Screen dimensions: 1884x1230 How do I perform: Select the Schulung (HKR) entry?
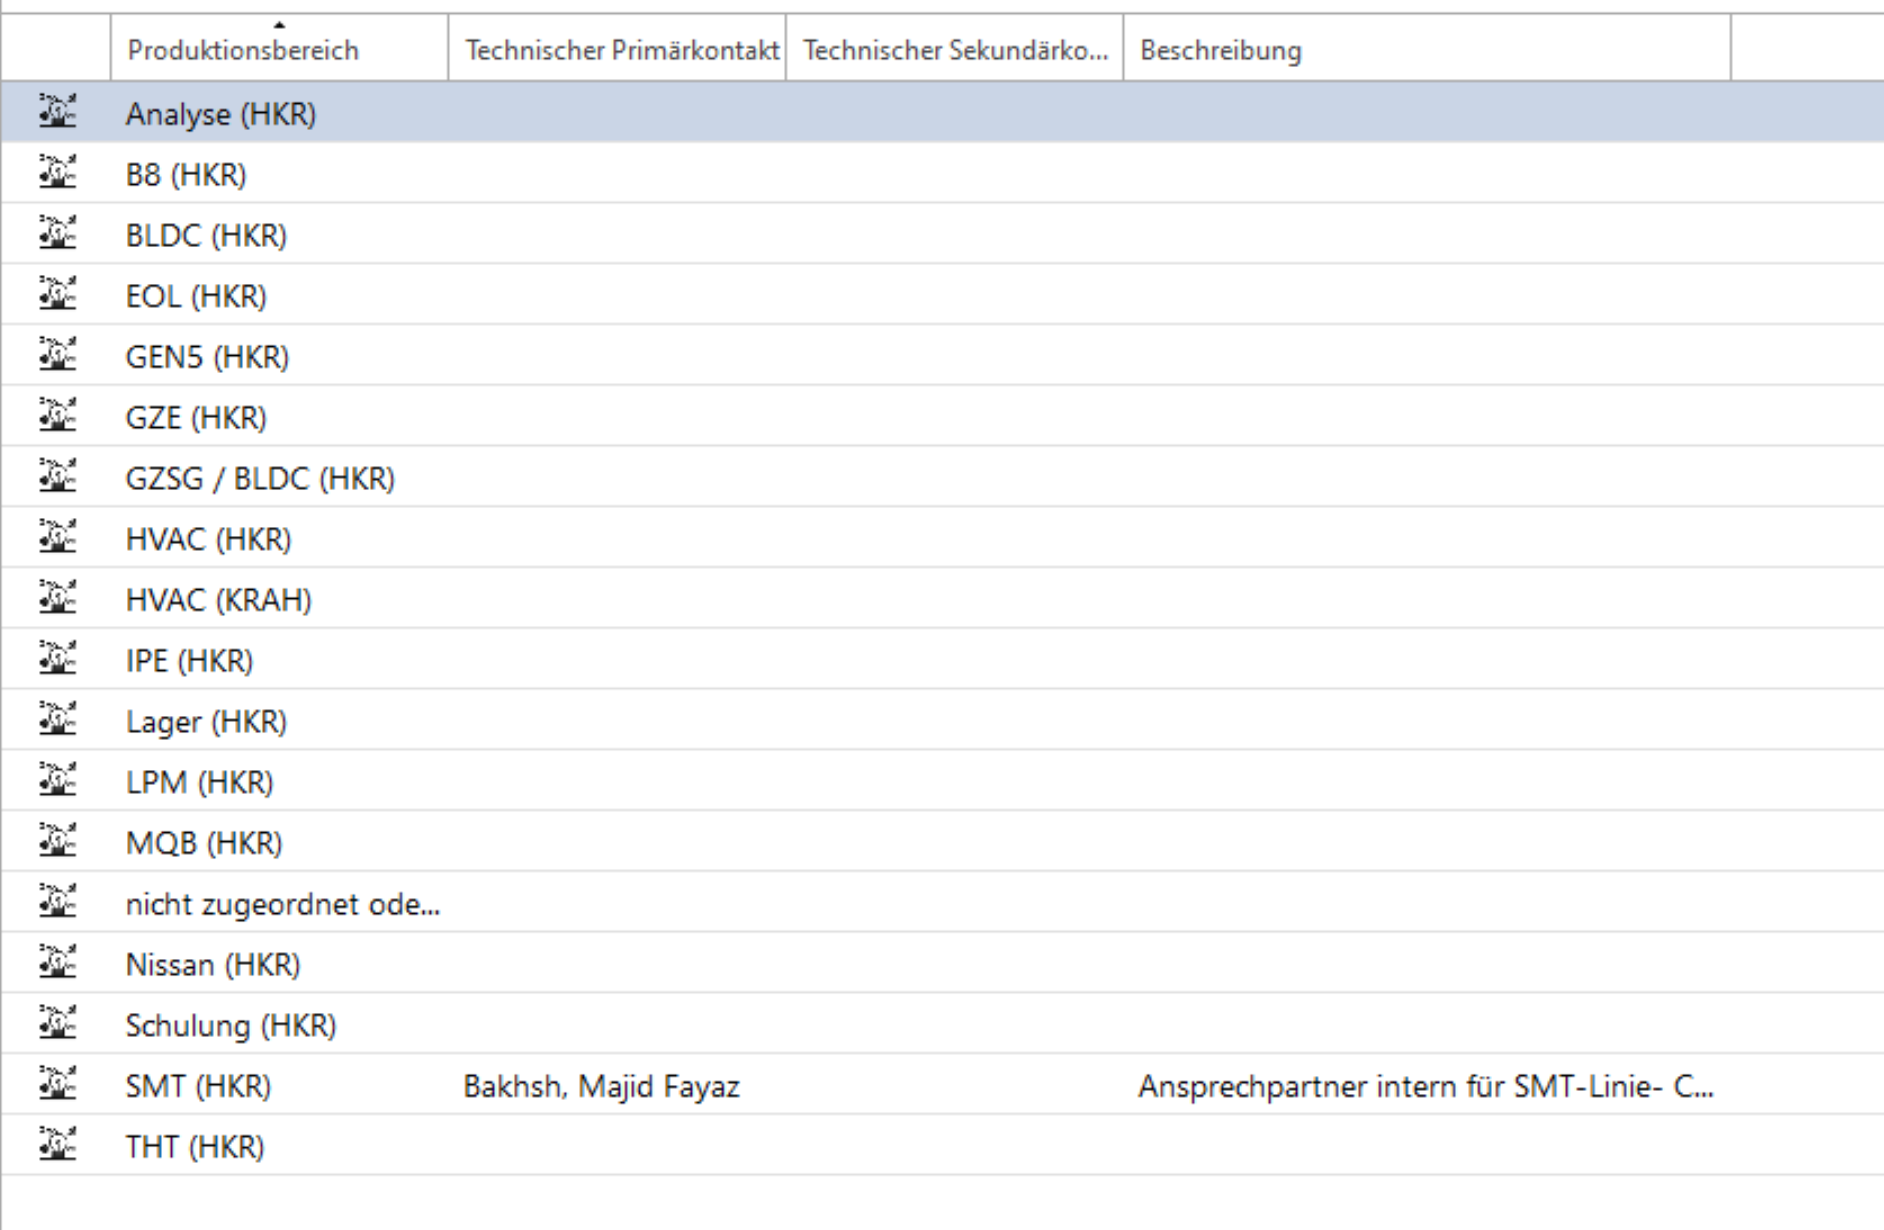click(x=231, y=1026)
